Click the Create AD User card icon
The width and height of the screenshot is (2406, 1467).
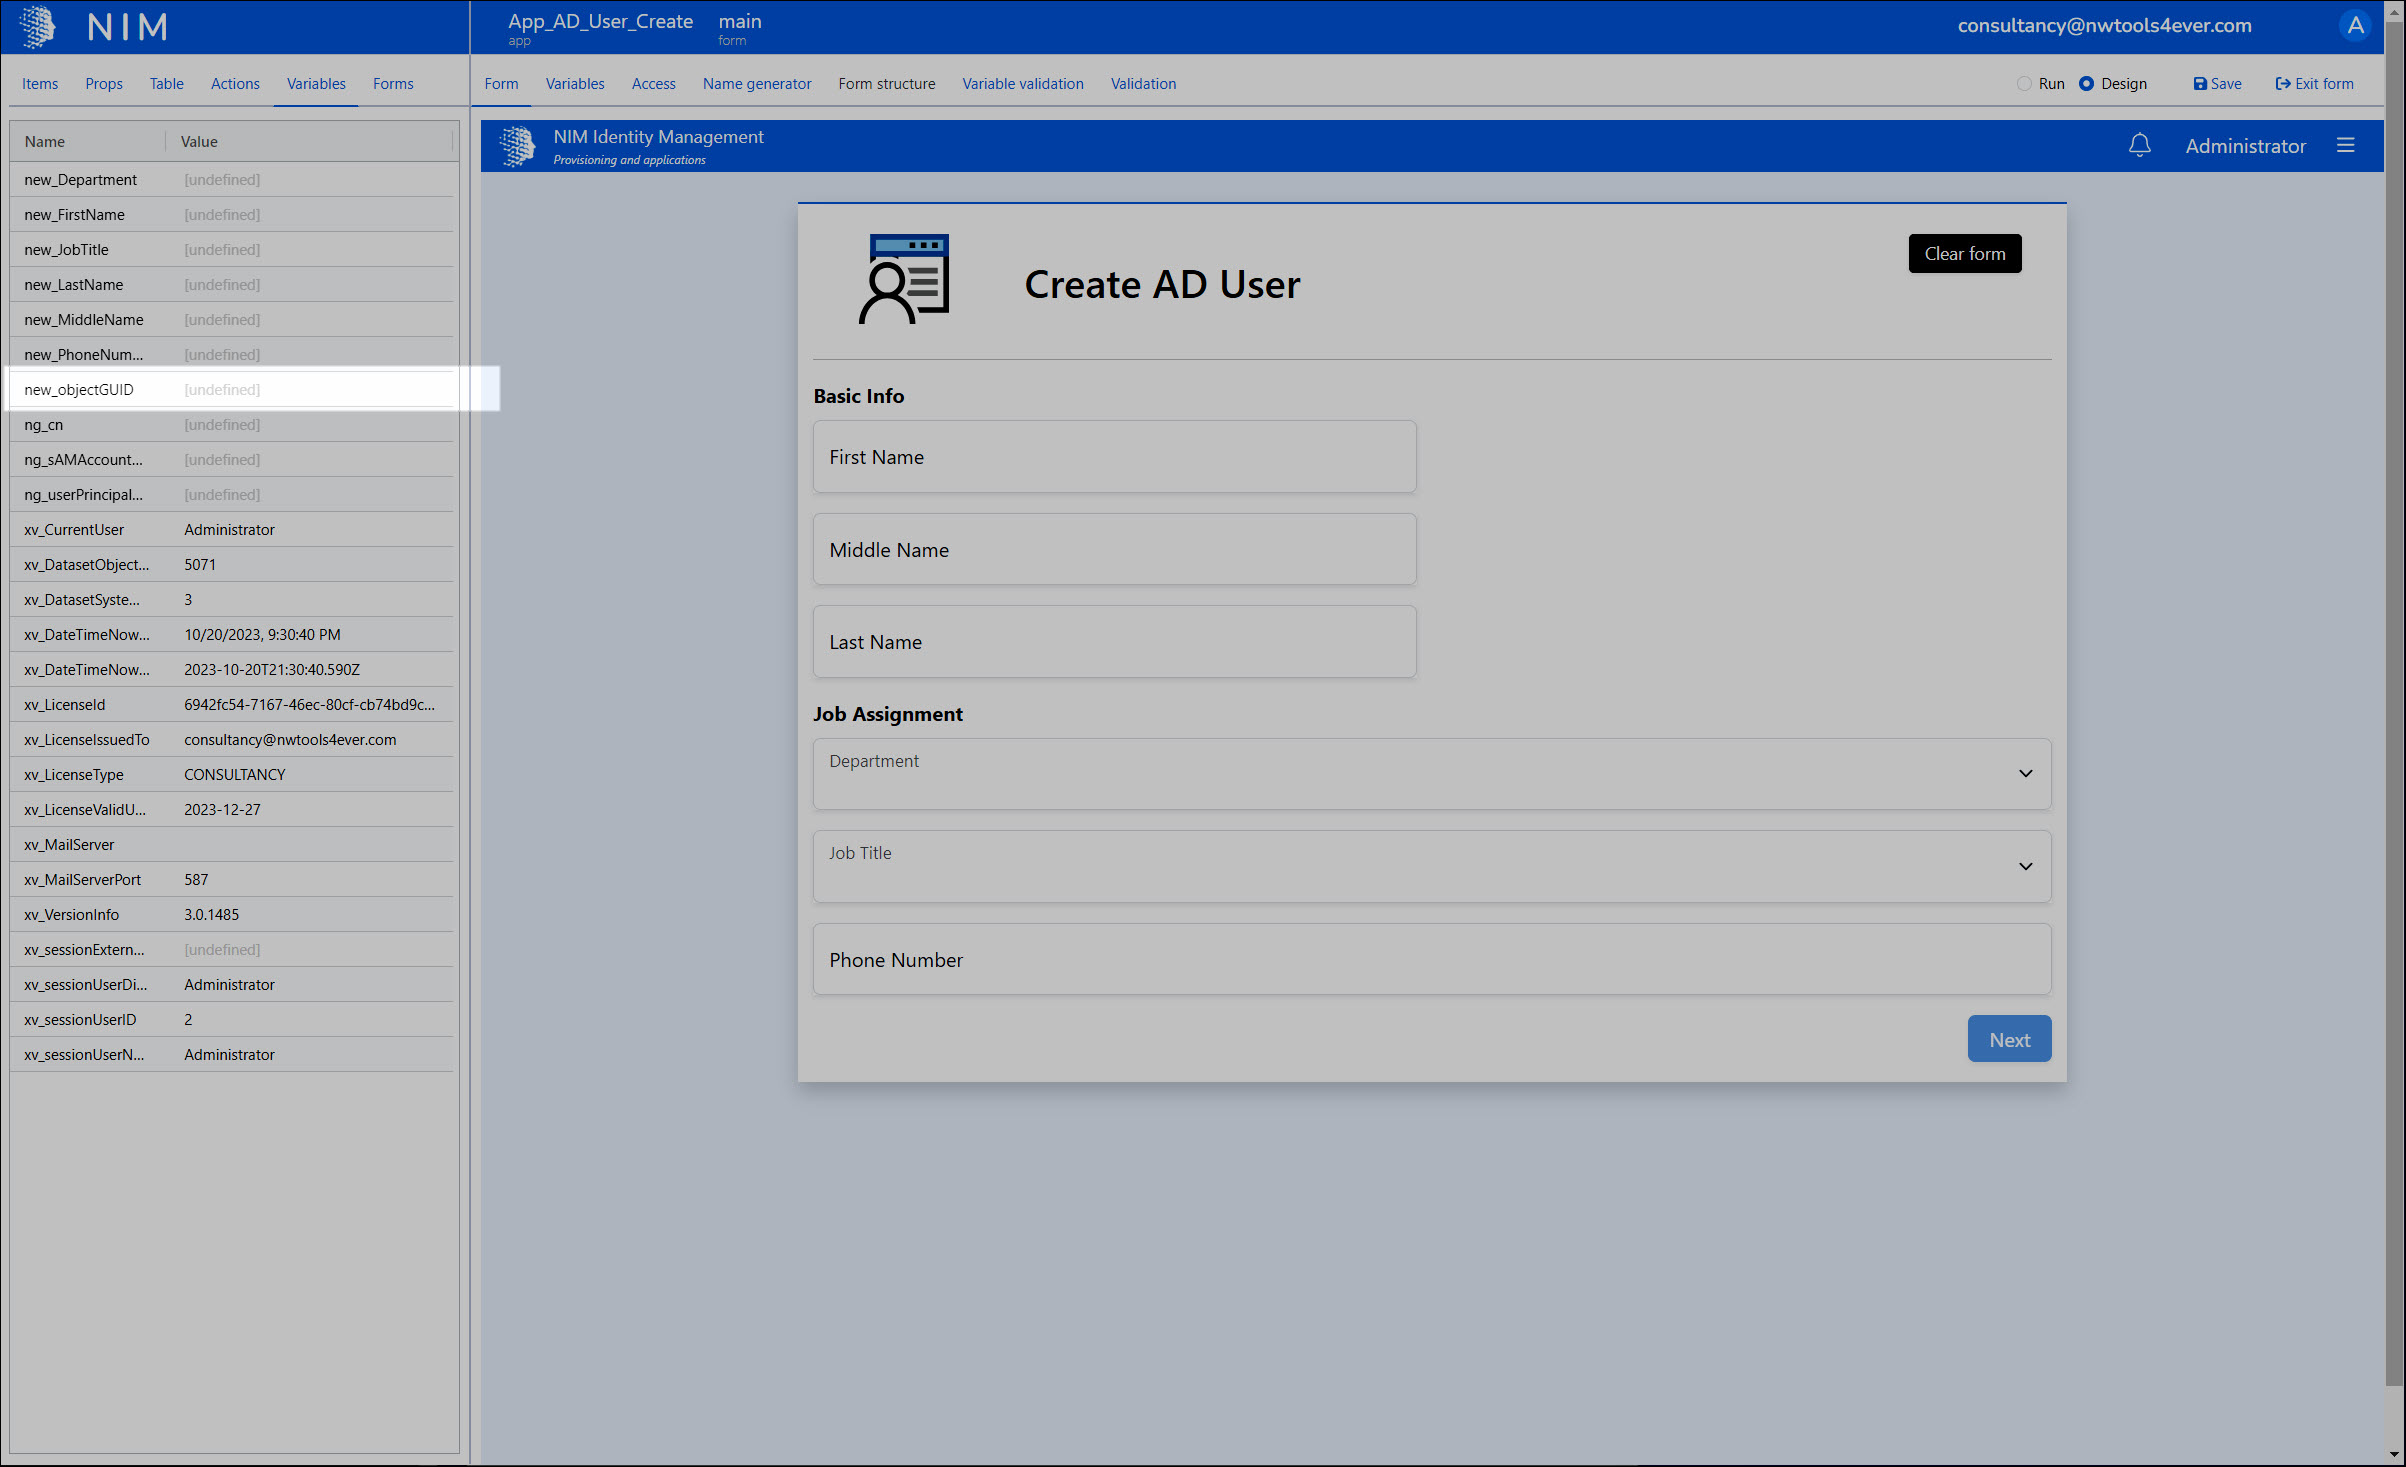click(x=905, y=280)
